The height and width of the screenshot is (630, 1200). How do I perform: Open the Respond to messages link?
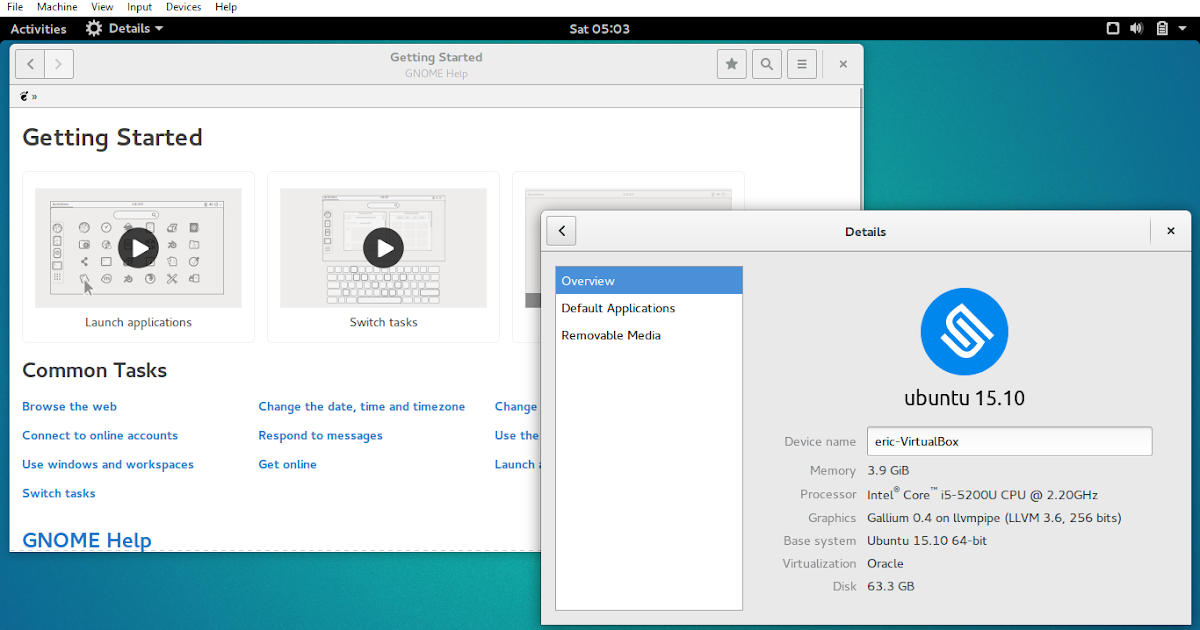click(x=320, y=435)
